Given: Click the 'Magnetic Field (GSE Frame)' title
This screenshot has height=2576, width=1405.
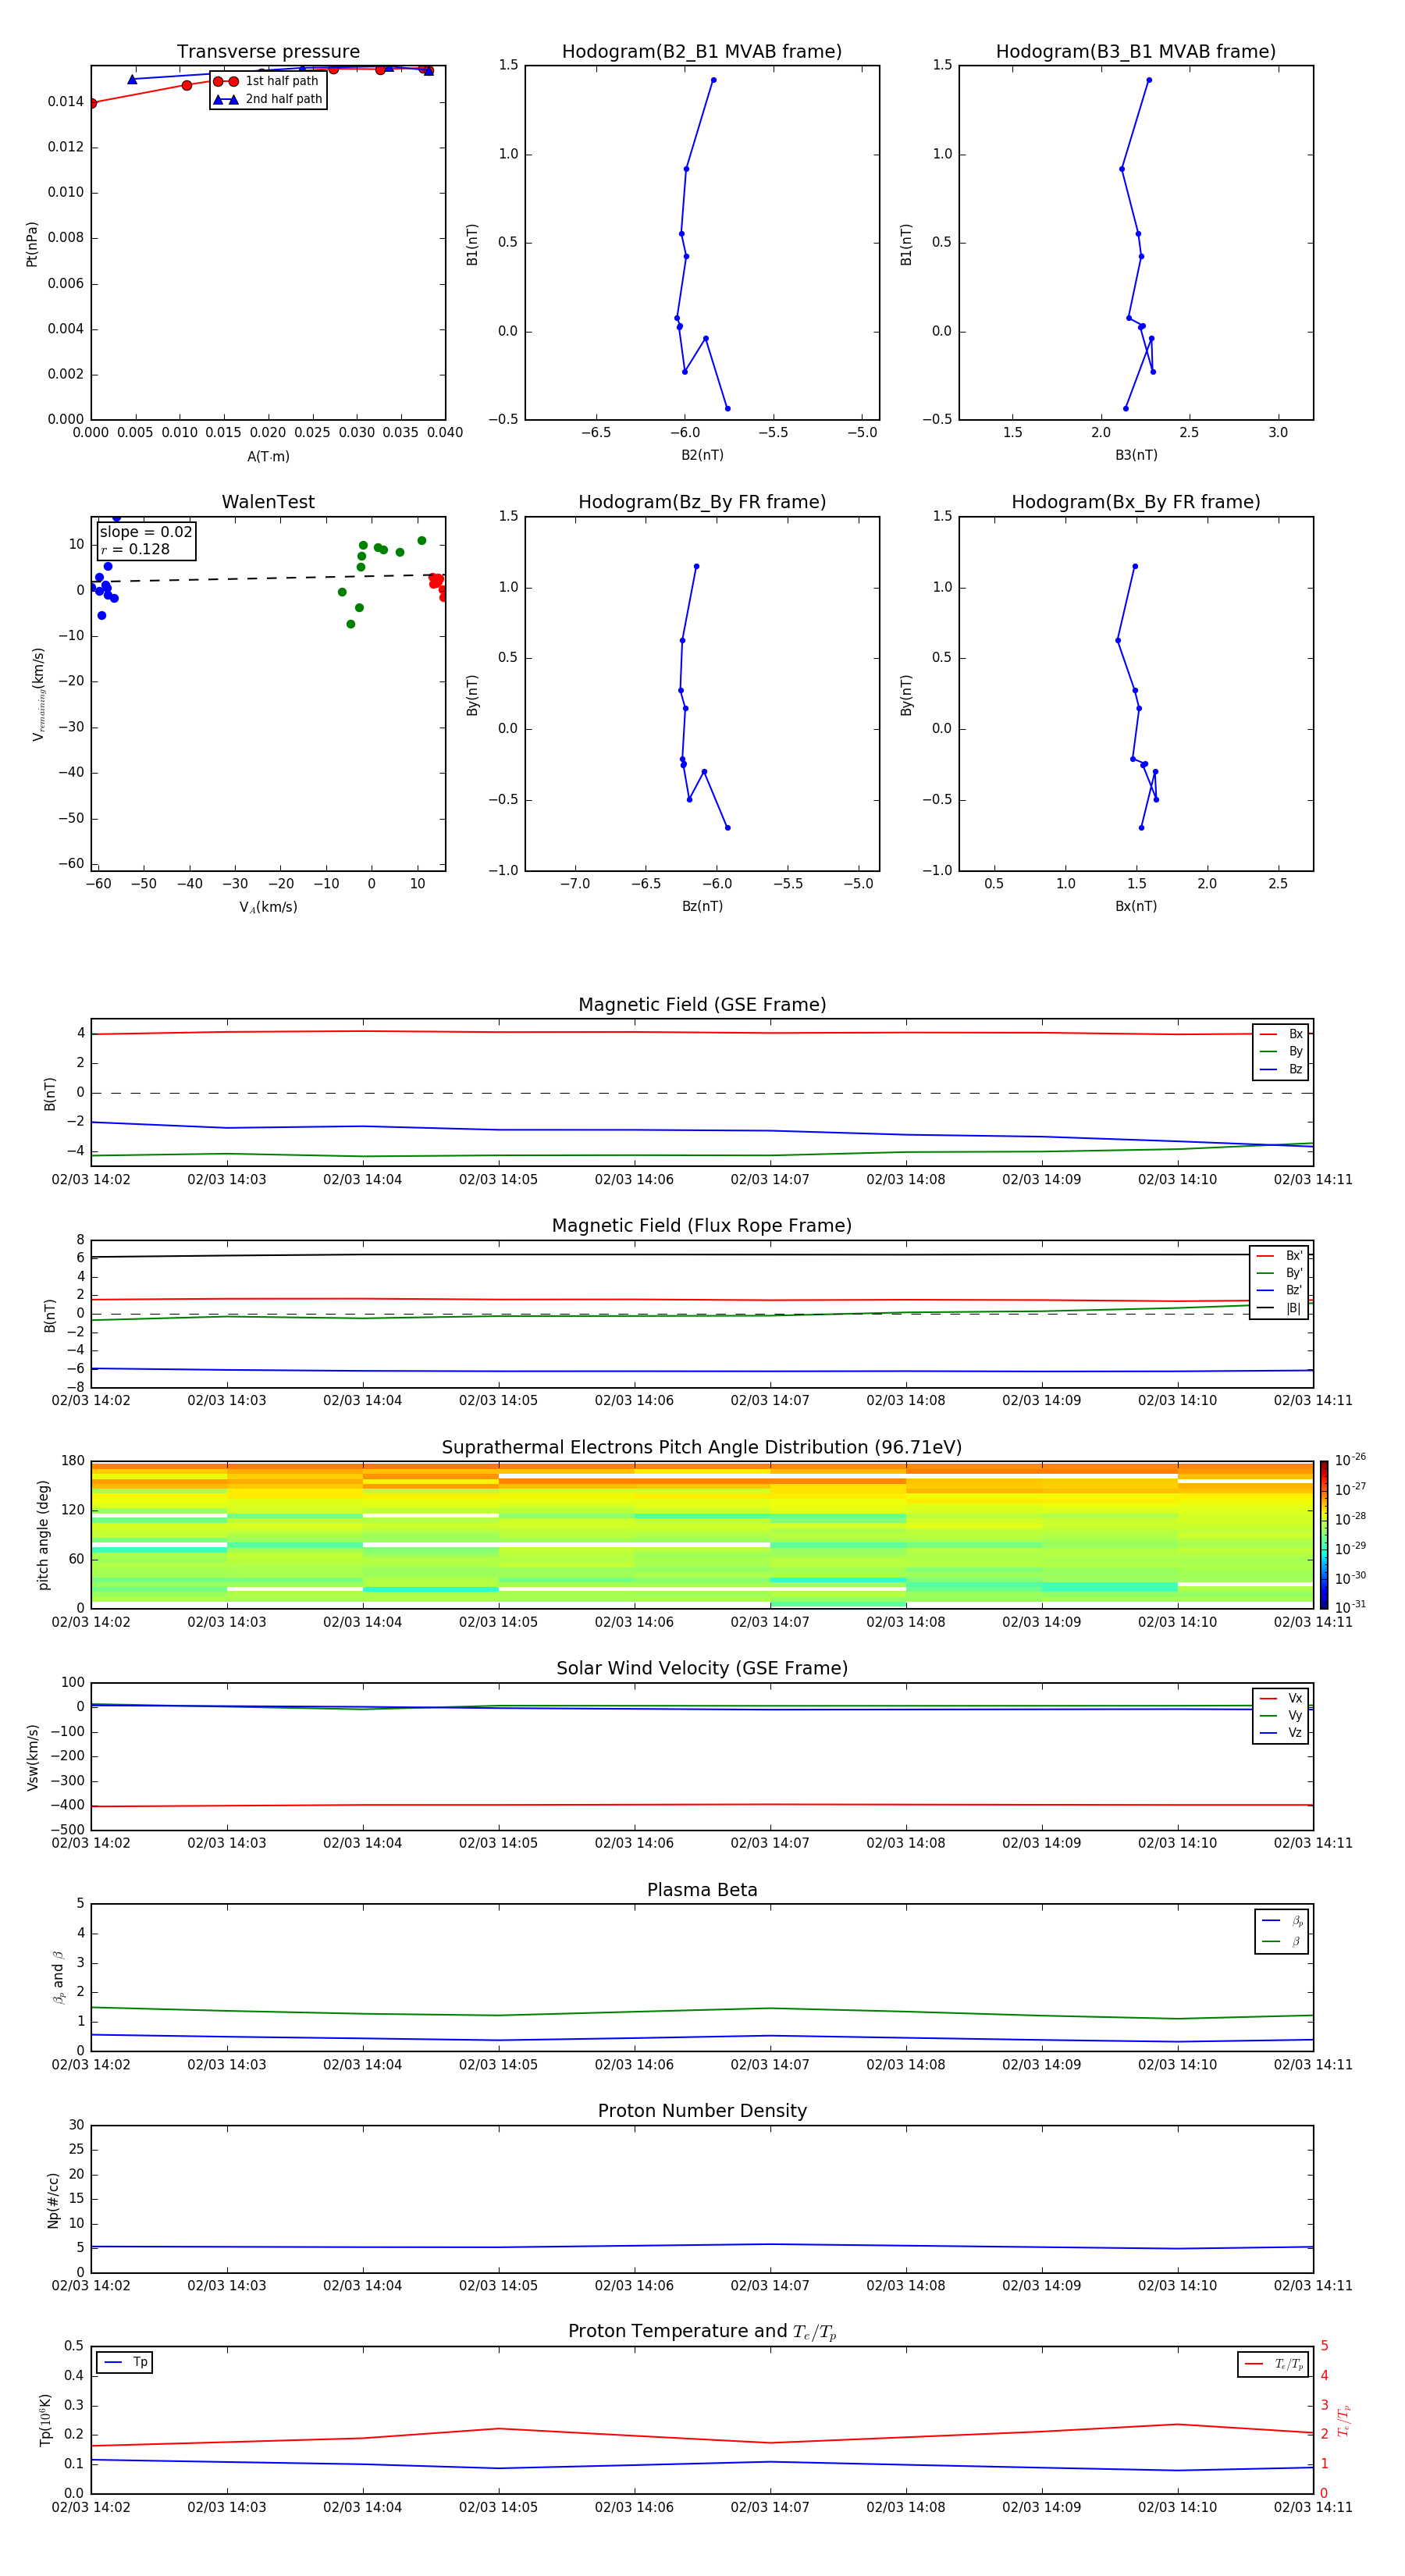Looking at the screenshot, I should click(x=702, y=1005).
